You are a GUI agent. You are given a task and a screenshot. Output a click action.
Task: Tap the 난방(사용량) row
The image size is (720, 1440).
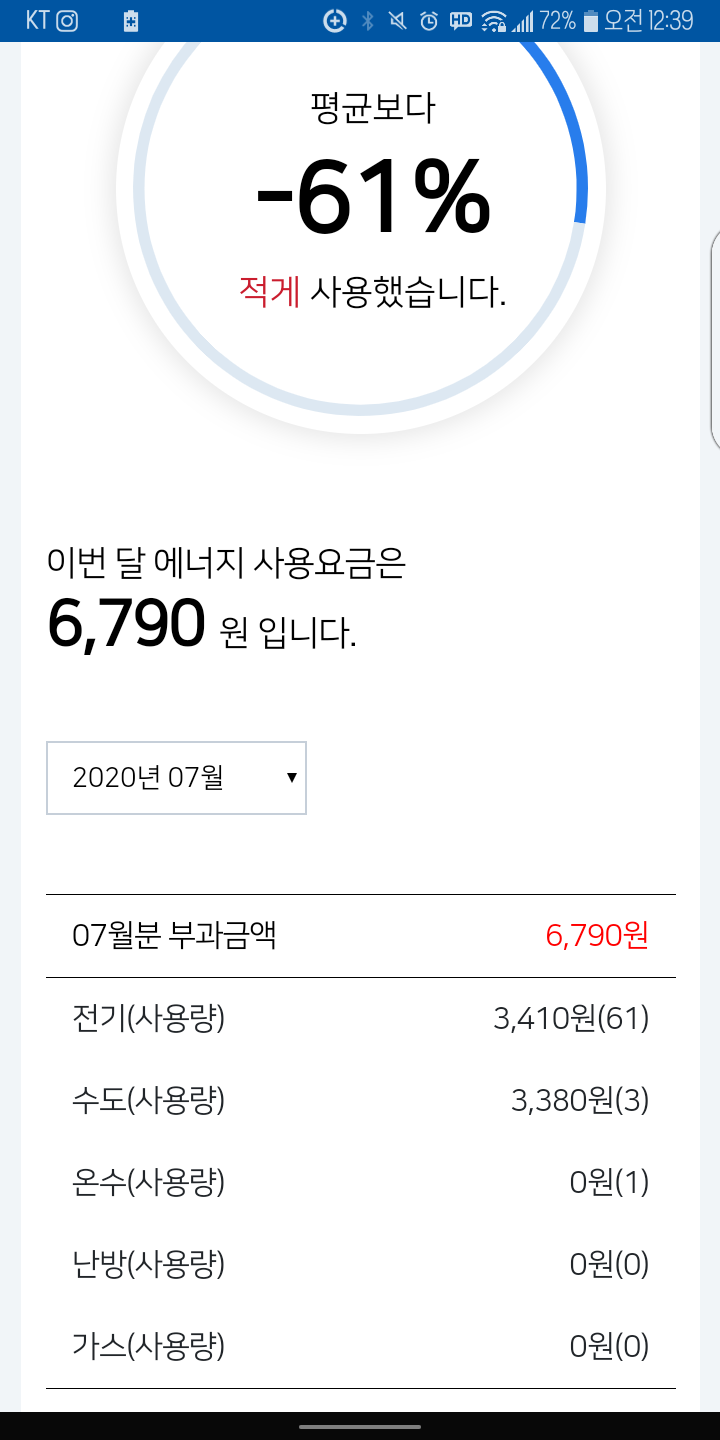point(360,1265)
